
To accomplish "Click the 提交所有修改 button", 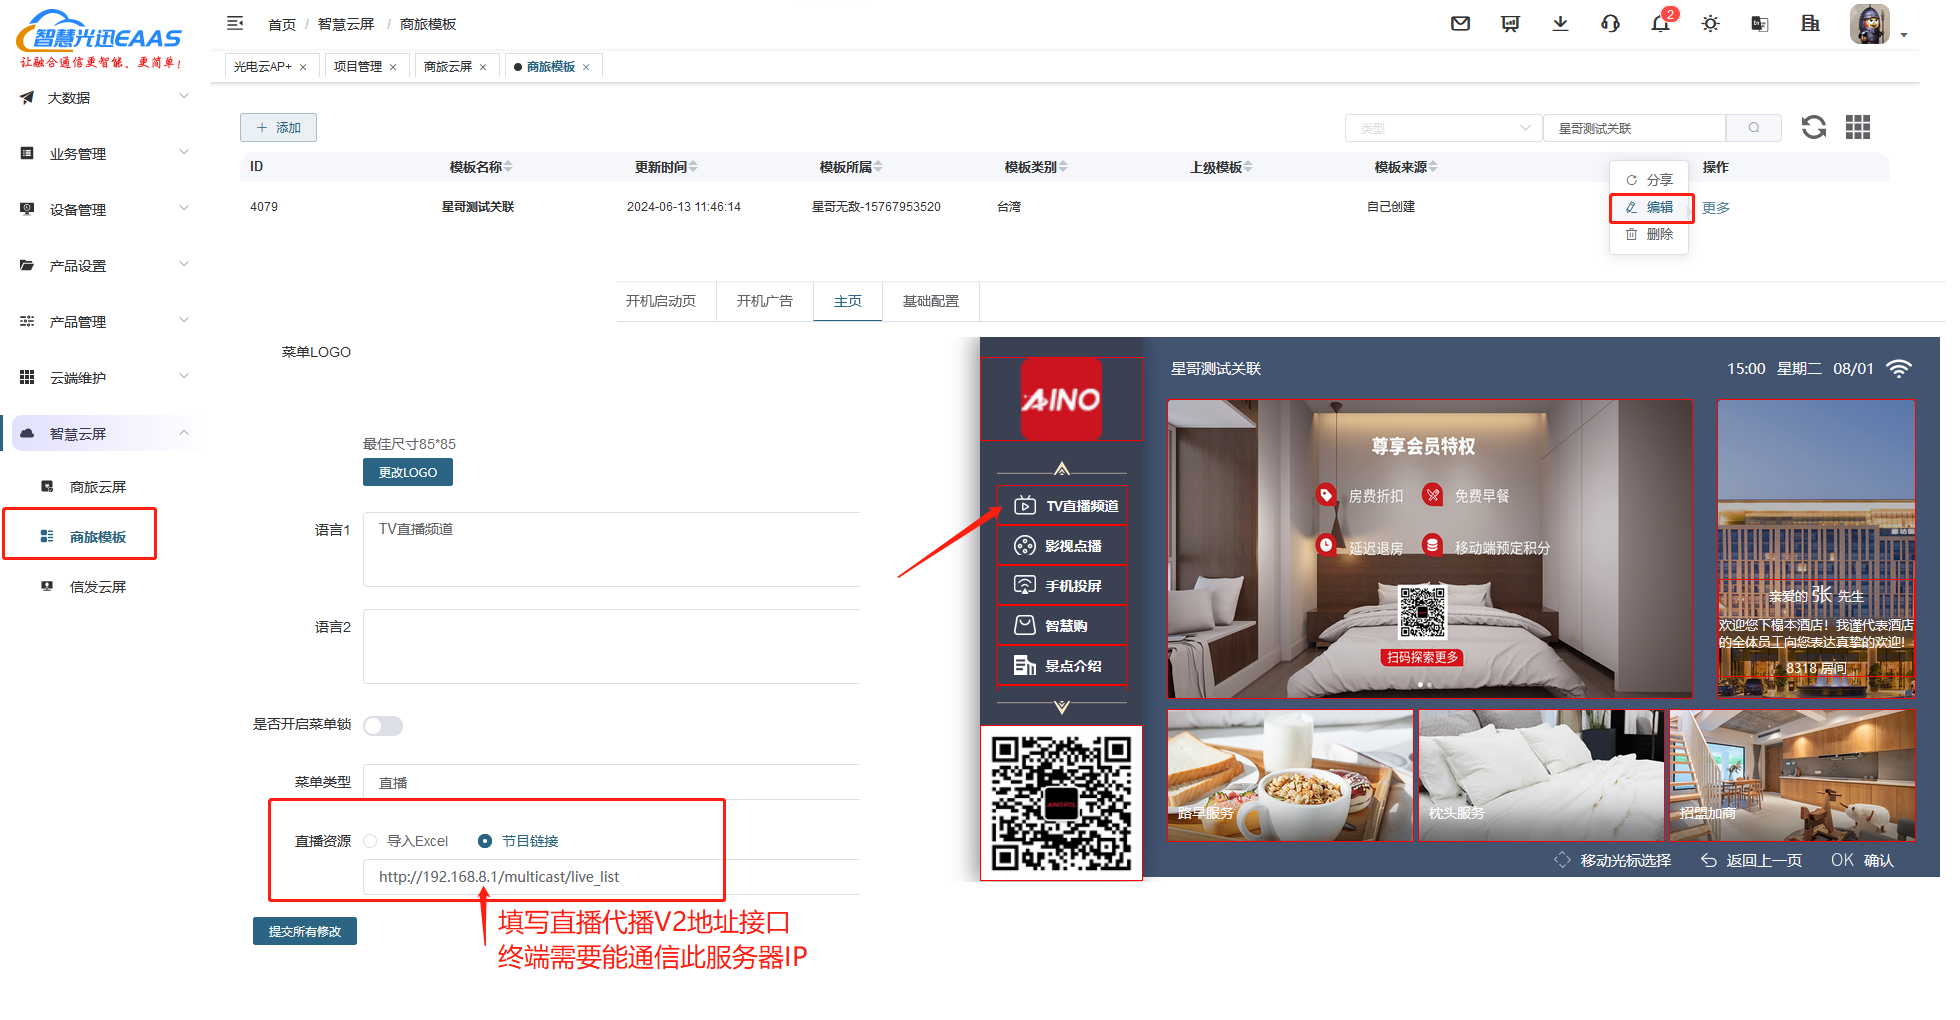I will [x=304, y=931].
